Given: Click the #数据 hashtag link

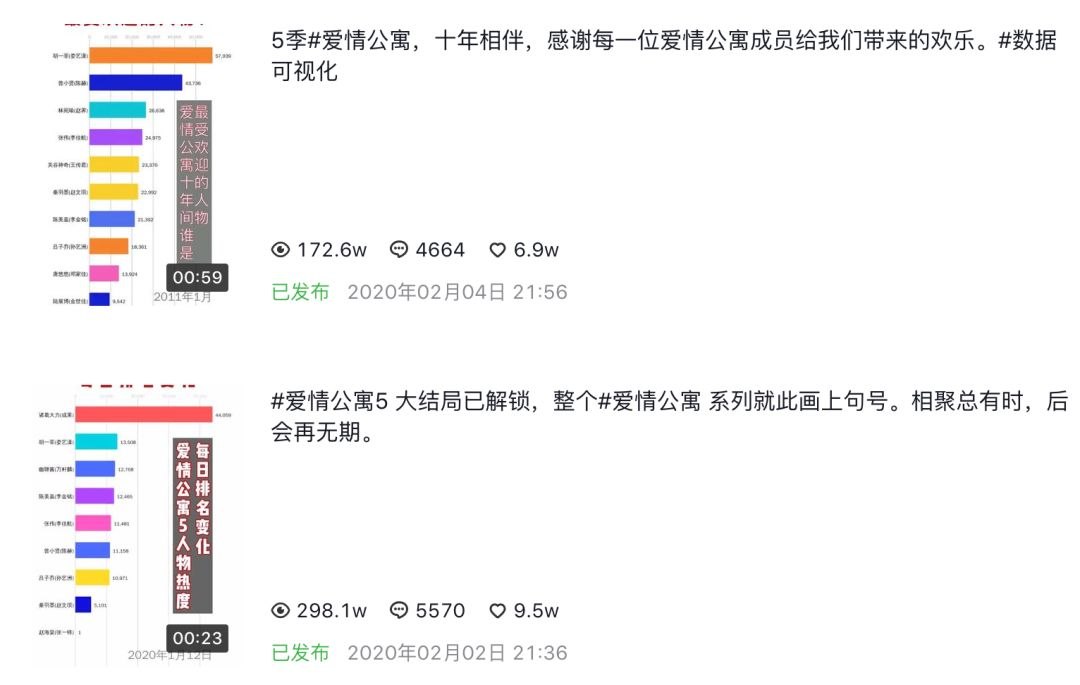Looking at the screenshot, I should (x=1027, y=41).
